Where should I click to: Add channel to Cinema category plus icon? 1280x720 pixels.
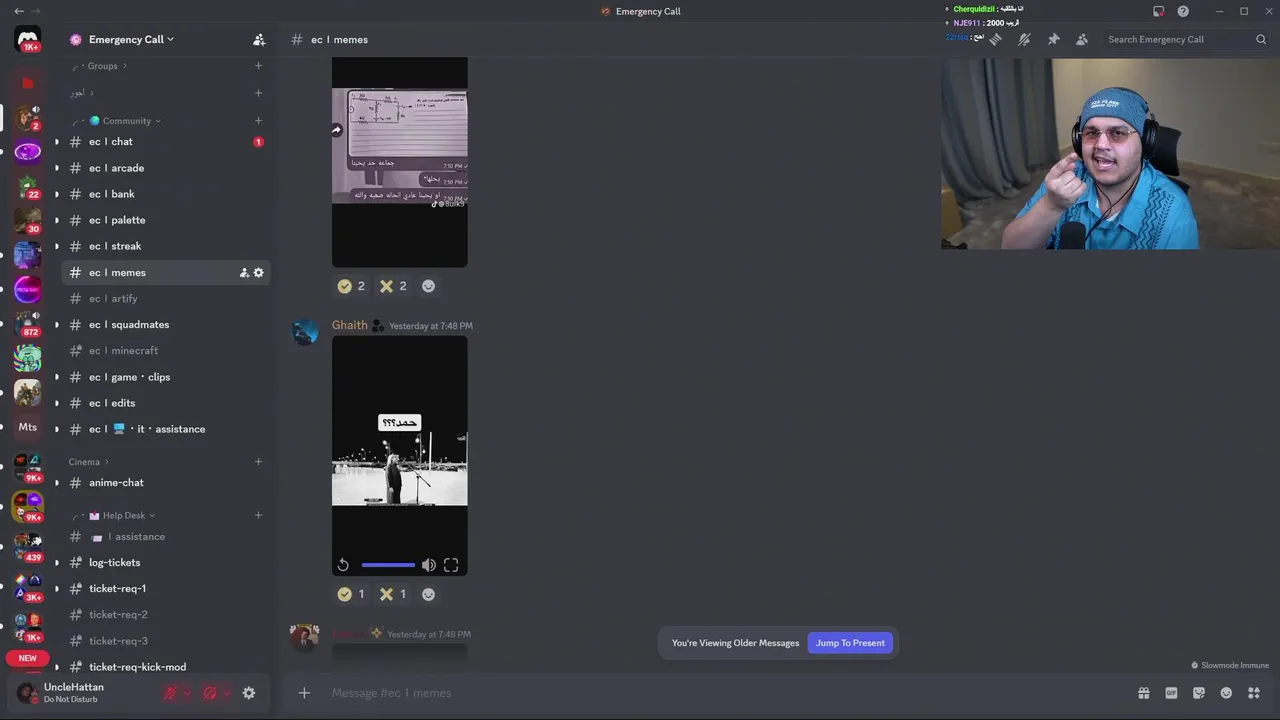pos(258,462)
